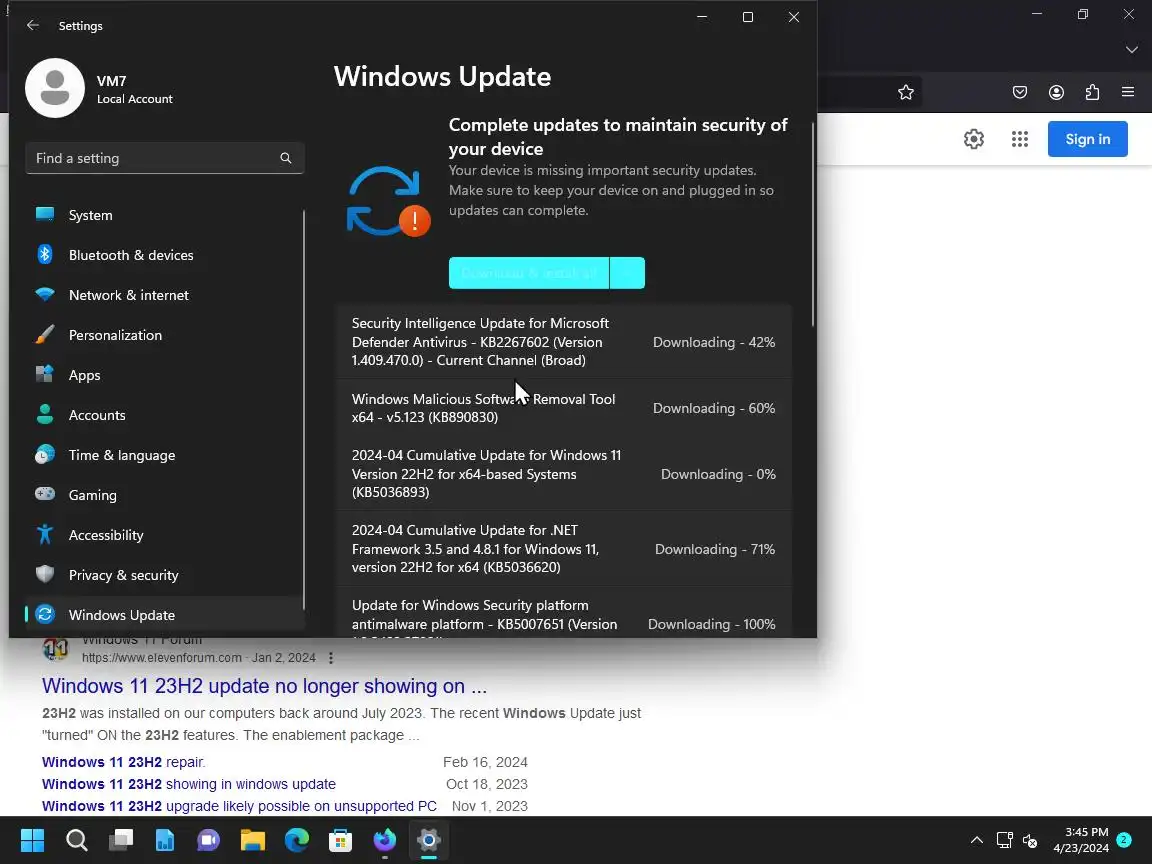Open the network tray icon

(x=1004, y=840)
